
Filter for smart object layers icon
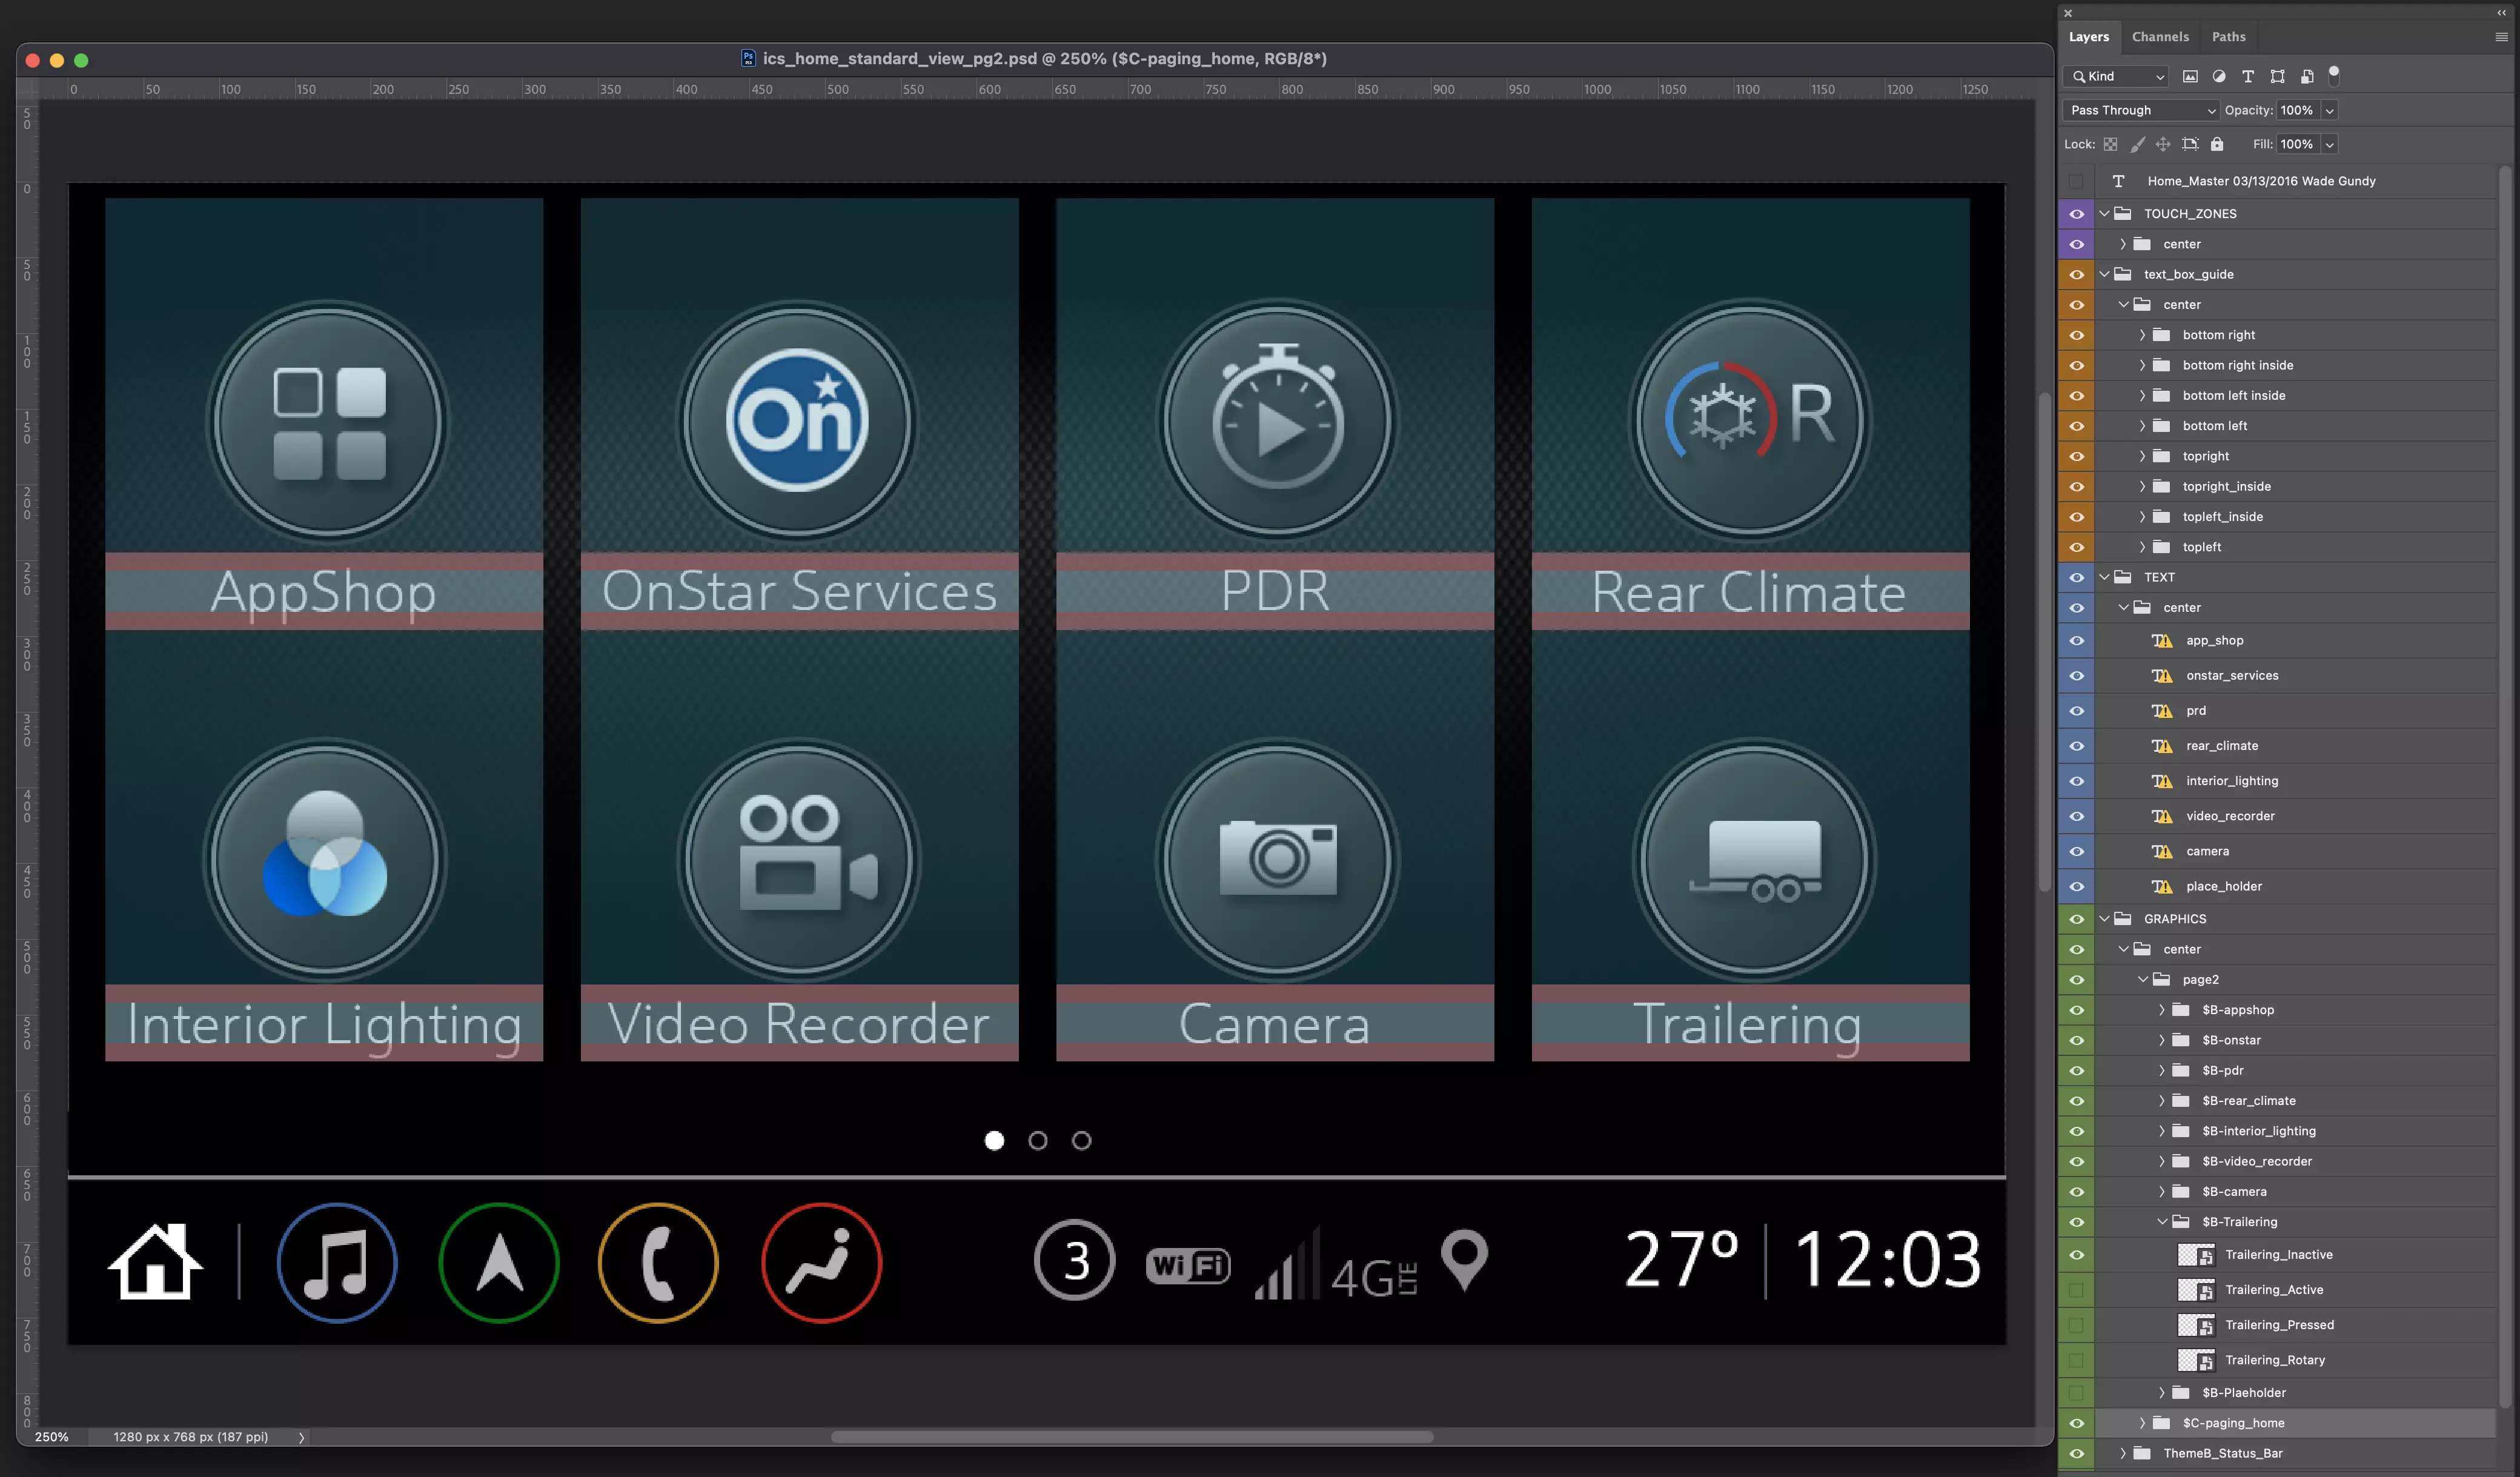[x=2307, y=76]
